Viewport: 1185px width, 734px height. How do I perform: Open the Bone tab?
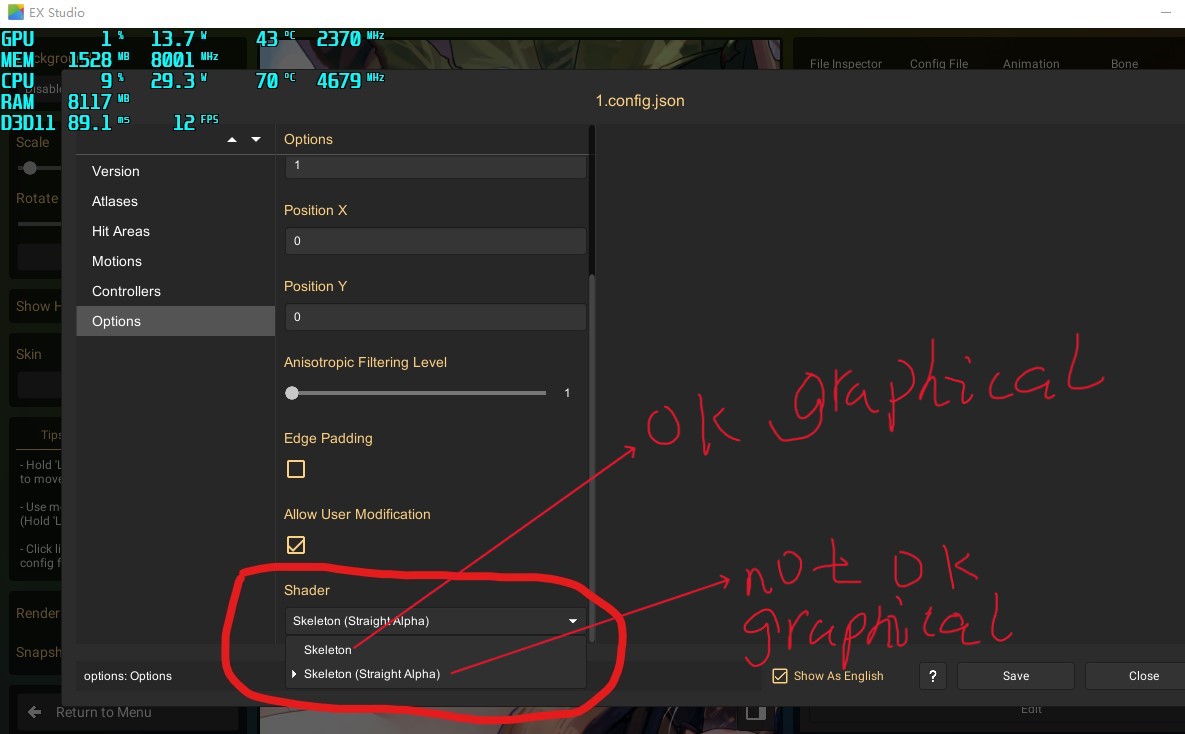[x=1125, y=64]
